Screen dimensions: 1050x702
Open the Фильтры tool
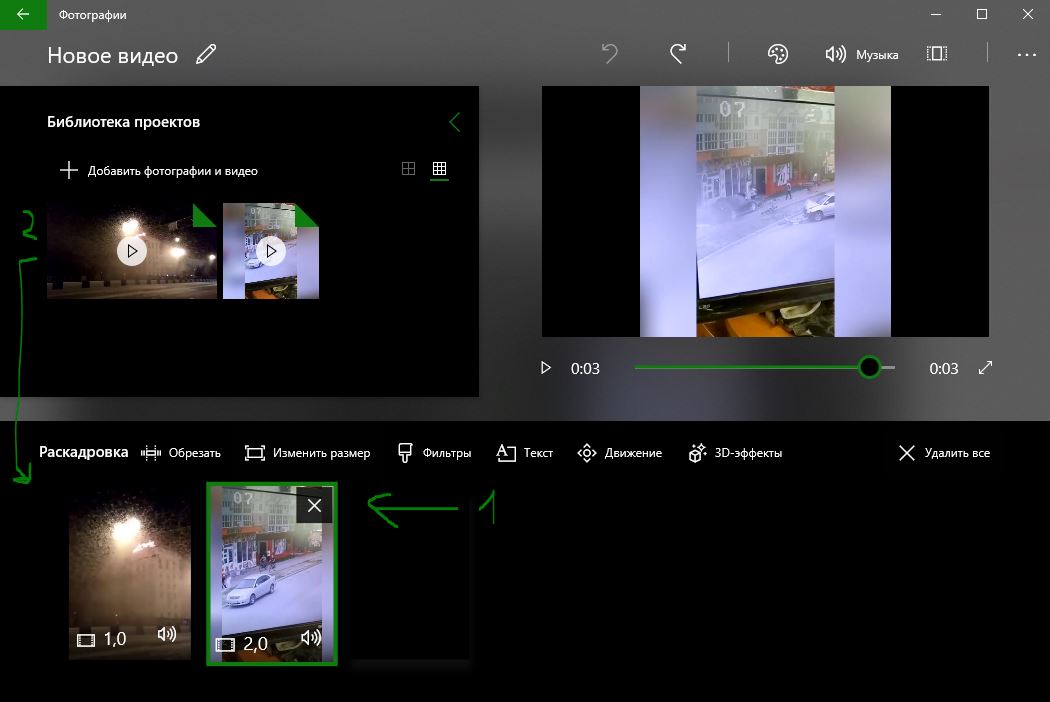435,453
